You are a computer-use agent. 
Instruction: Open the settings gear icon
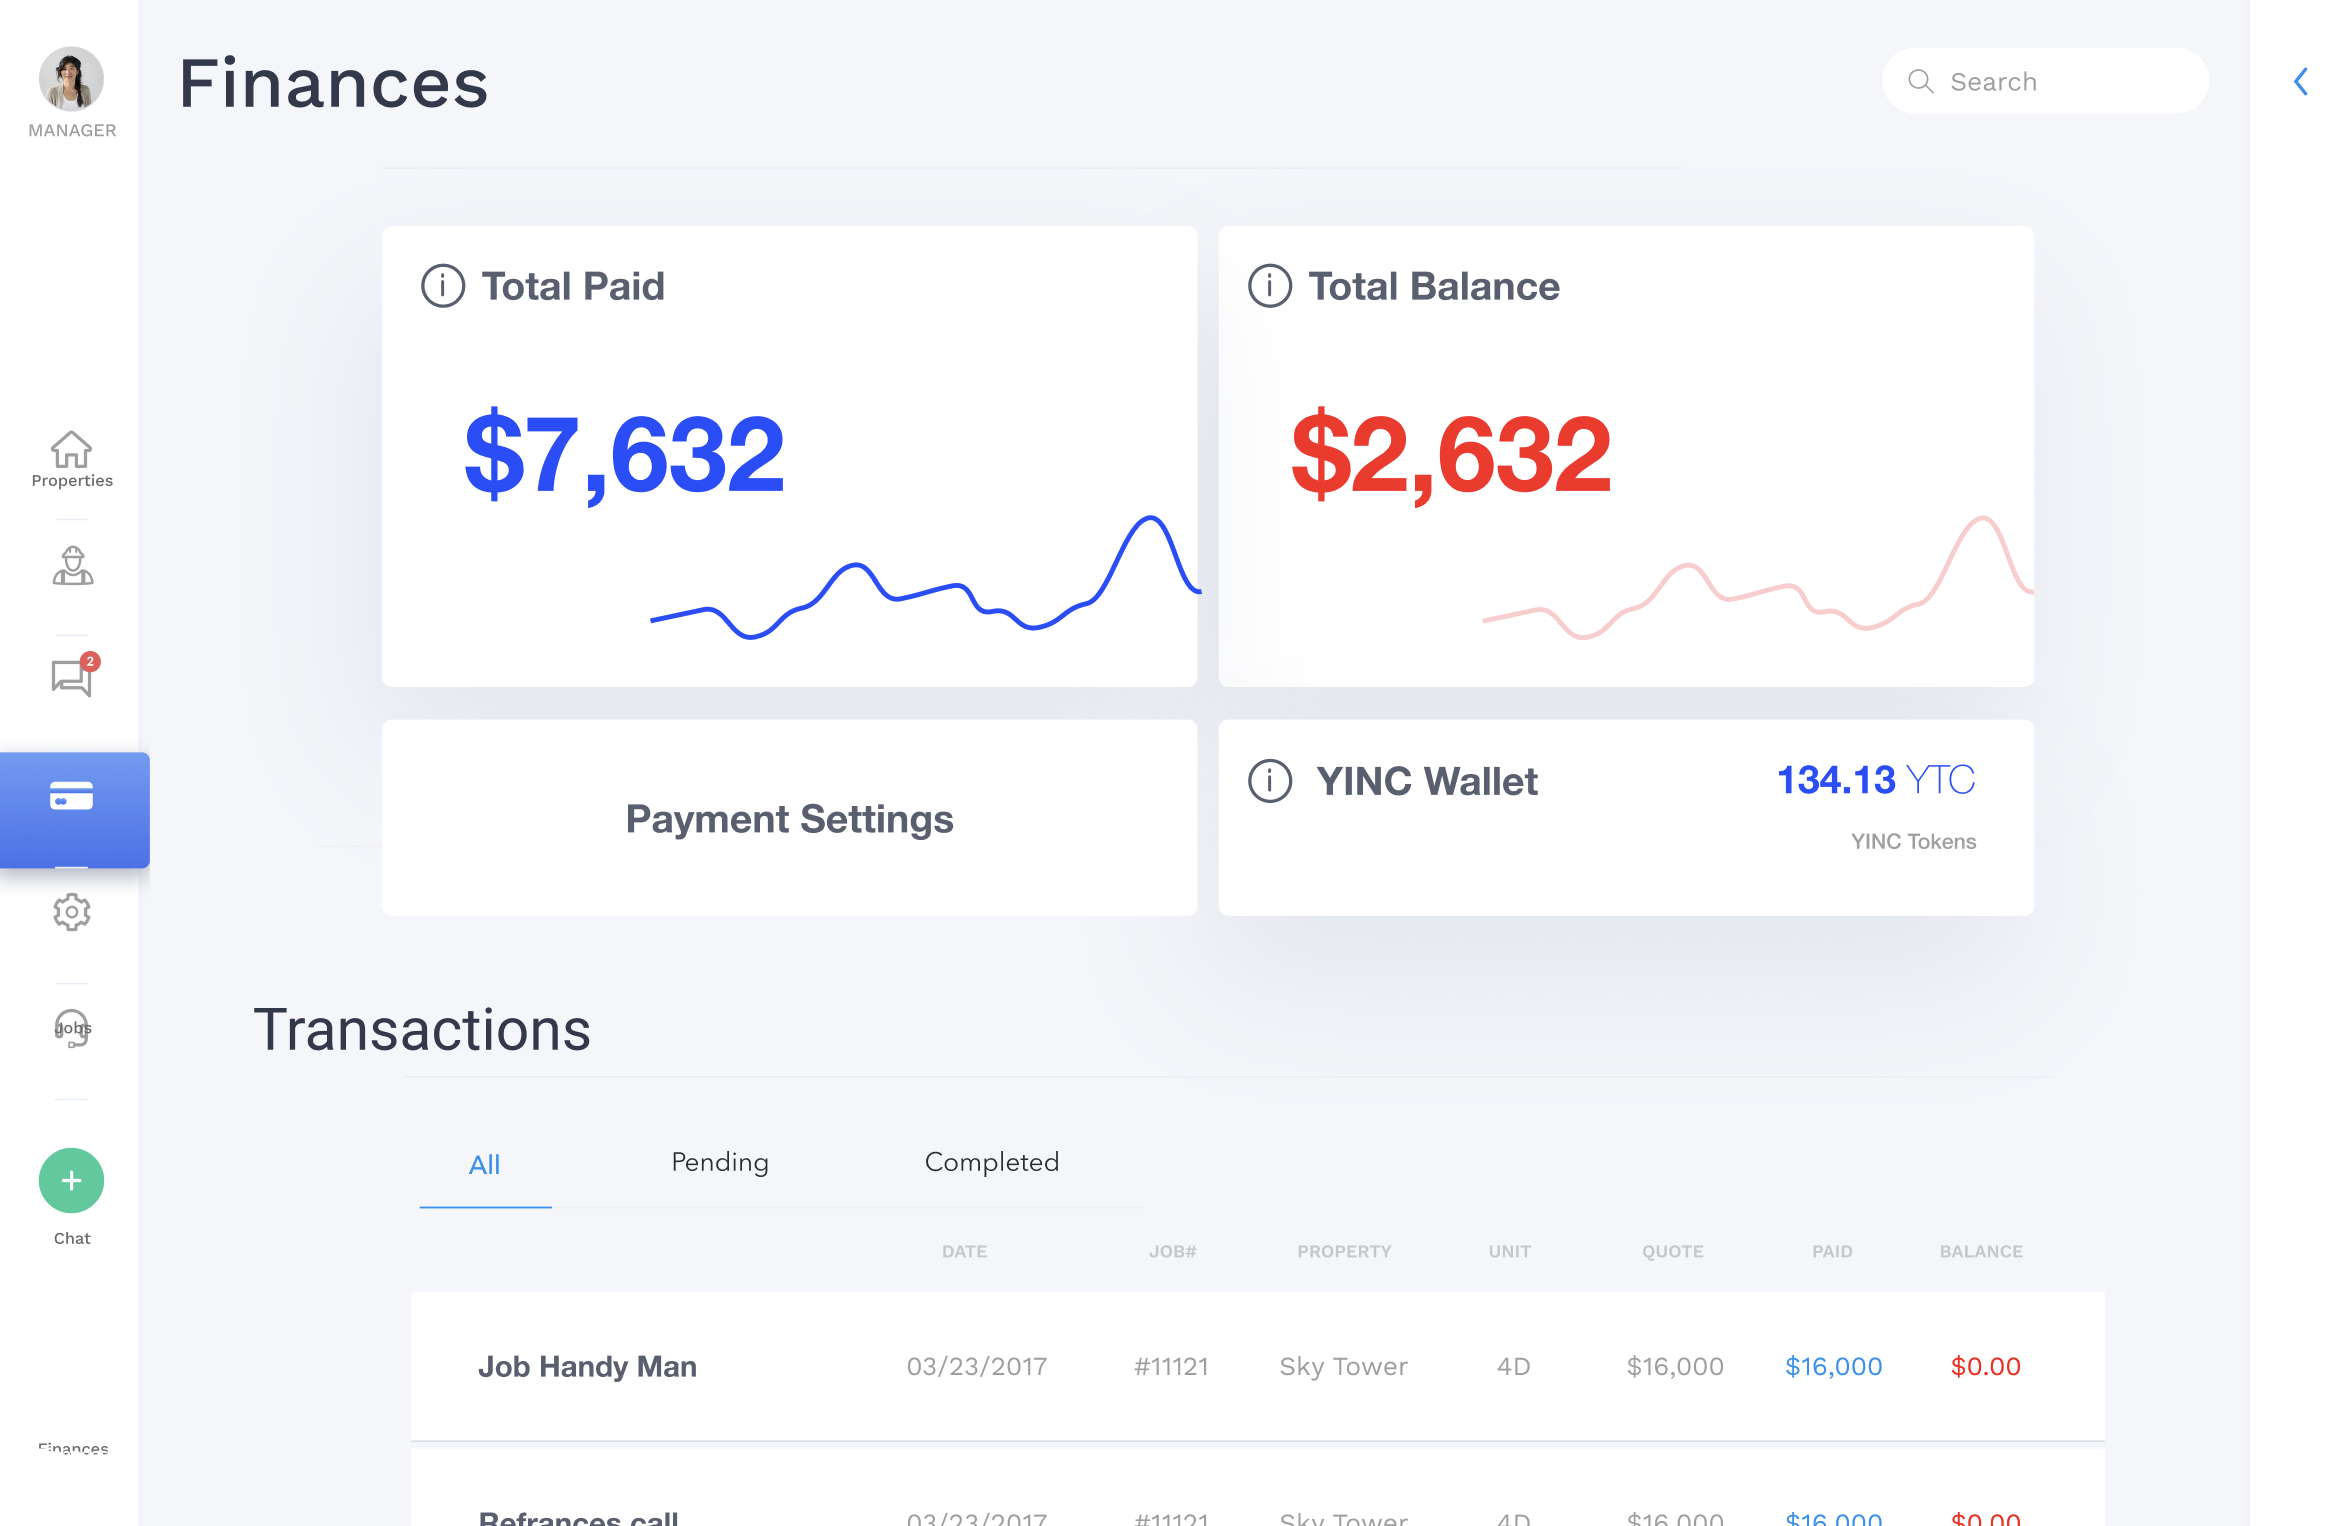(72, 912)
